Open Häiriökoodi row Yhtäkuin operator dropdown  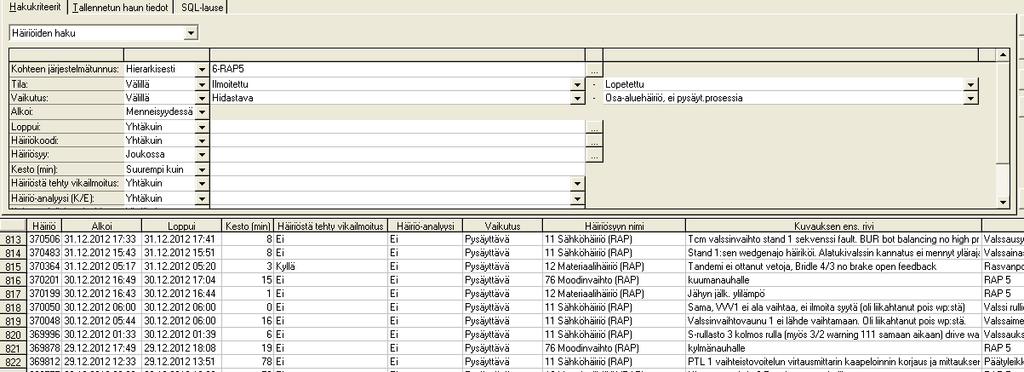tap(201, 141)
